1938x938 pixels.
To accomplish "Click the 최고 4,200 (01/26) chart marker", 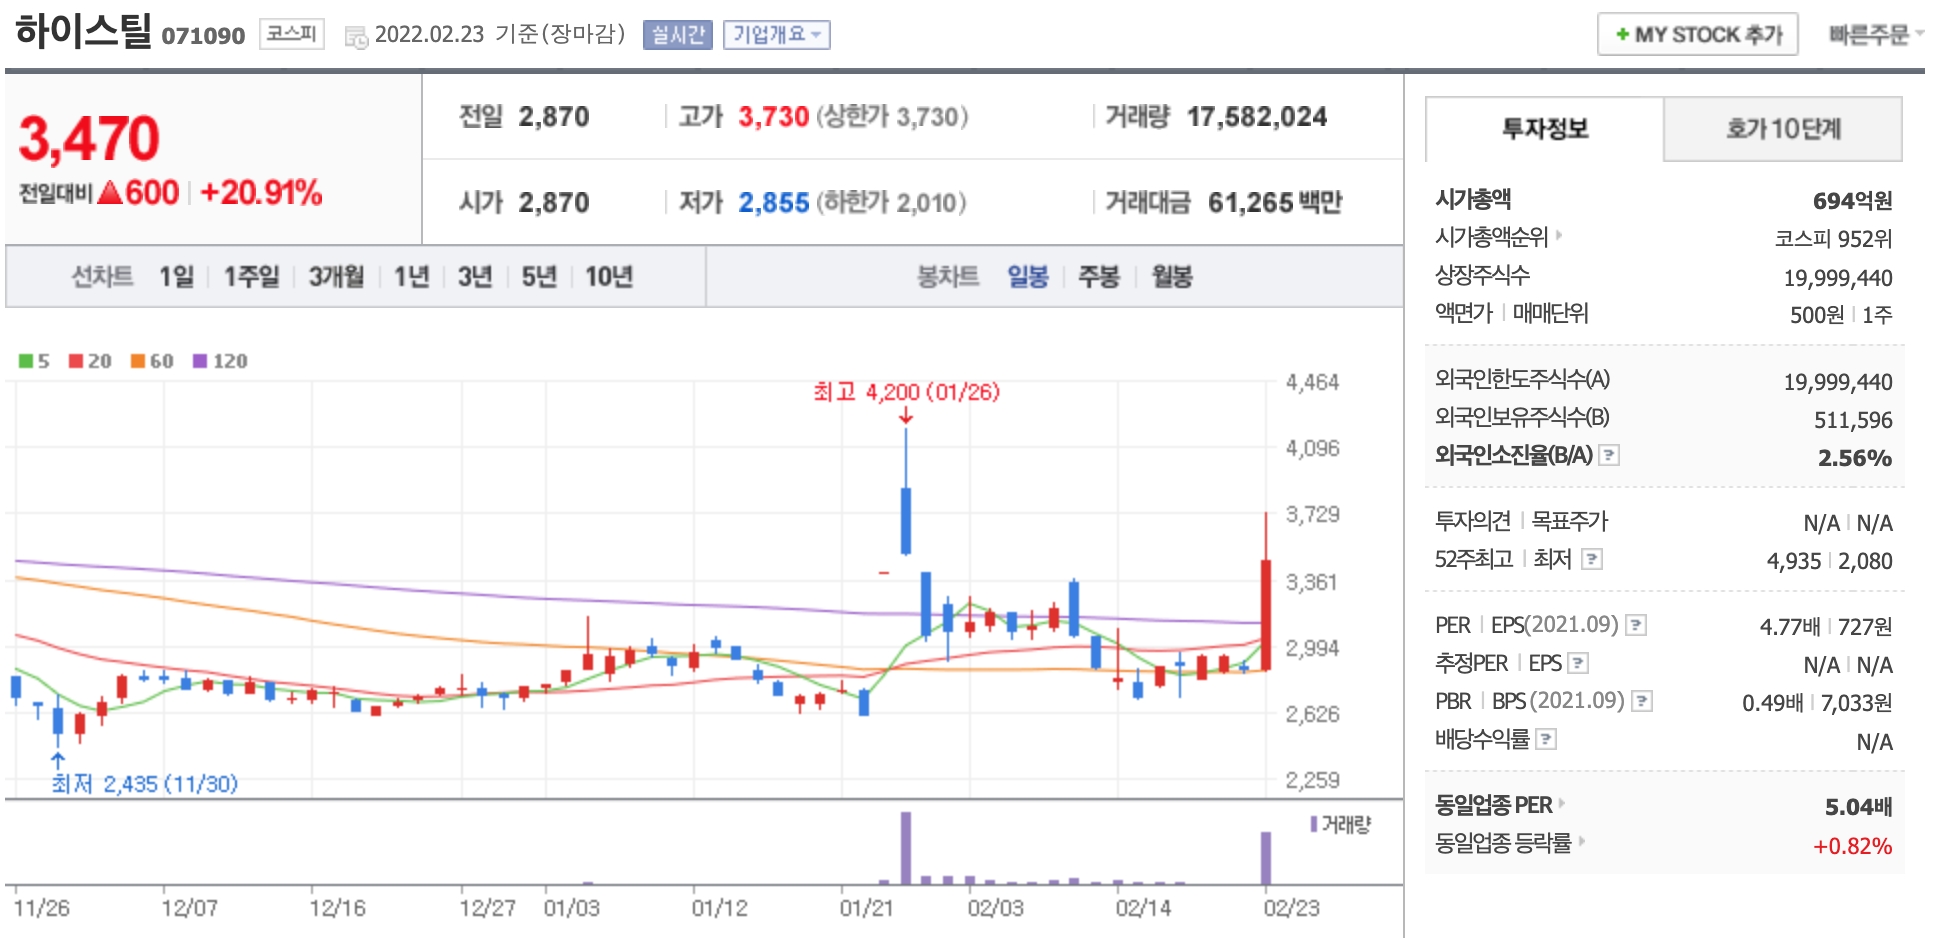I will coord(906,392).
